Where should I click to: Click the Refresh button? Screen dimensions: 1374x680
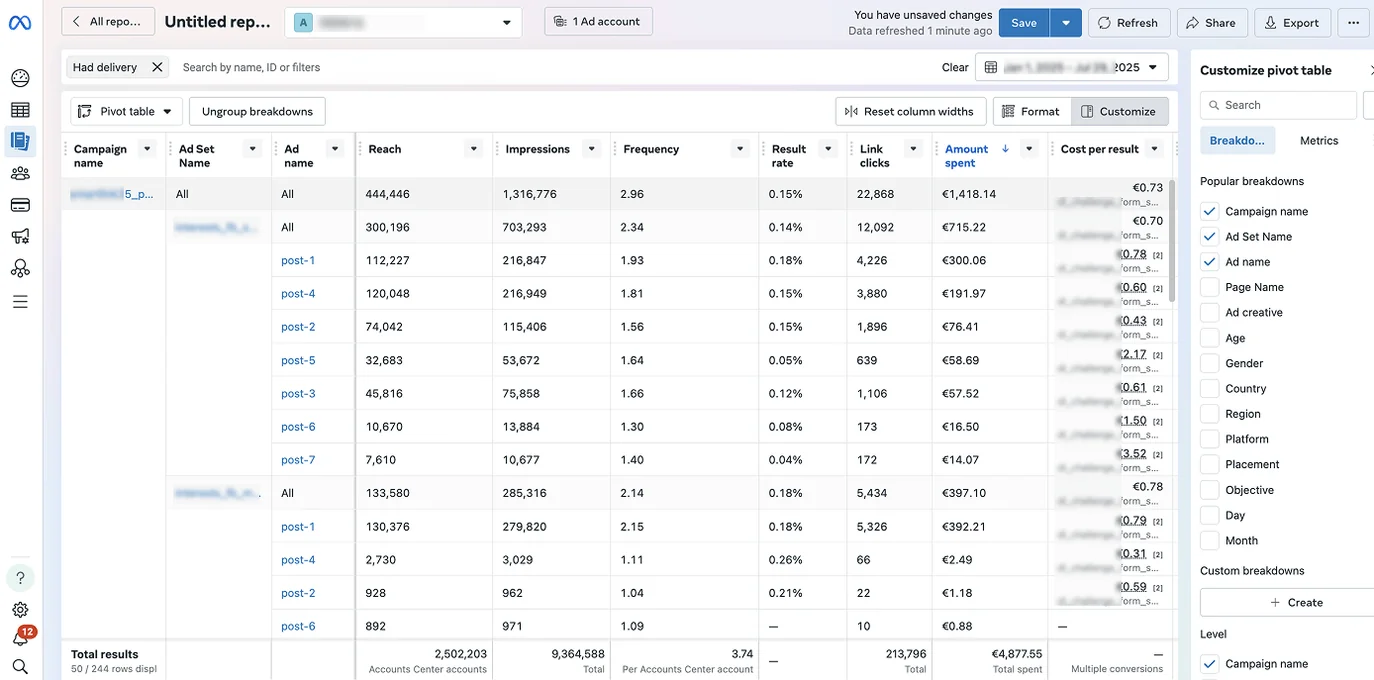pyautogui.click(x=1128, y=22)
